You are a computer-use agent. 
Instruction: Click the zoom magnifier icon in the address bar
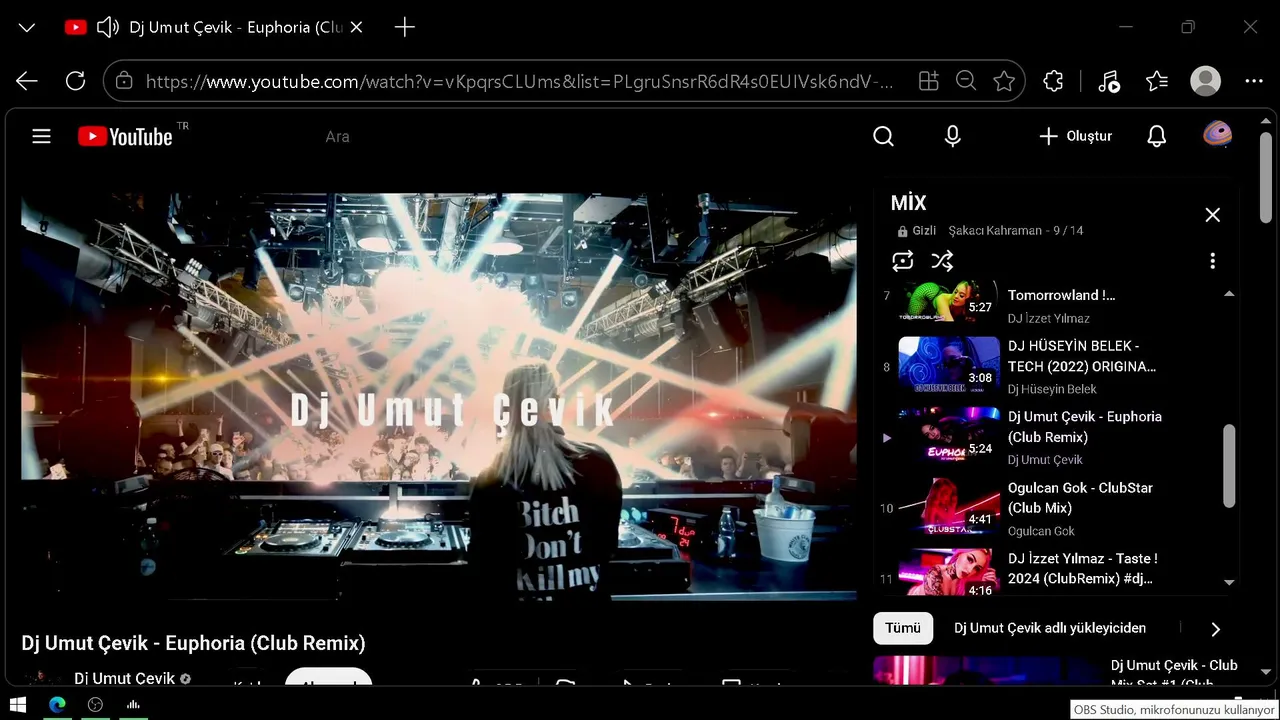pos(966,81)
